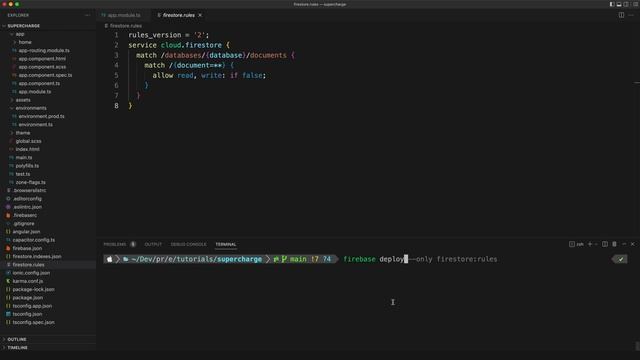
Task: Open .browserslistrc file
Action: 29,190
